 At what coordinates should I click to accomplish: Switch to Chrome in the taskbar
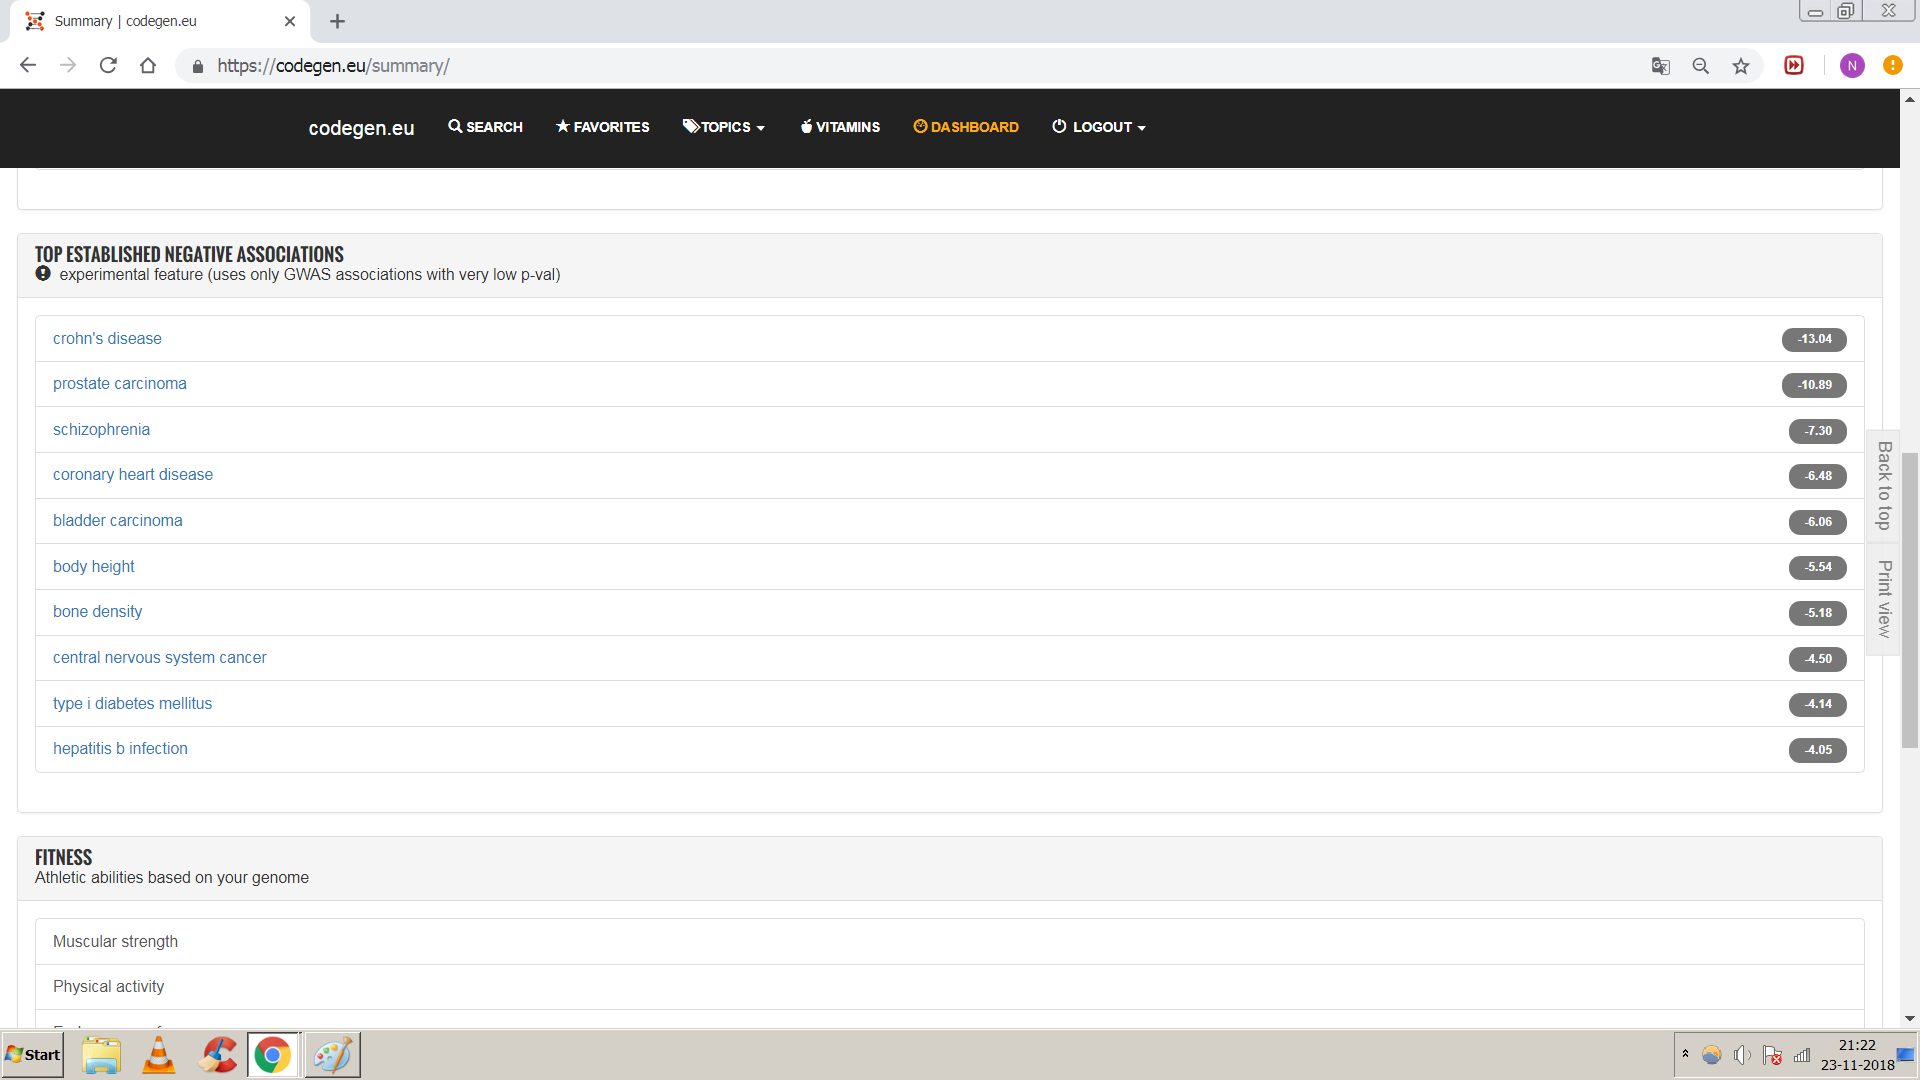pyautogui.click(x=273, y=1055)
